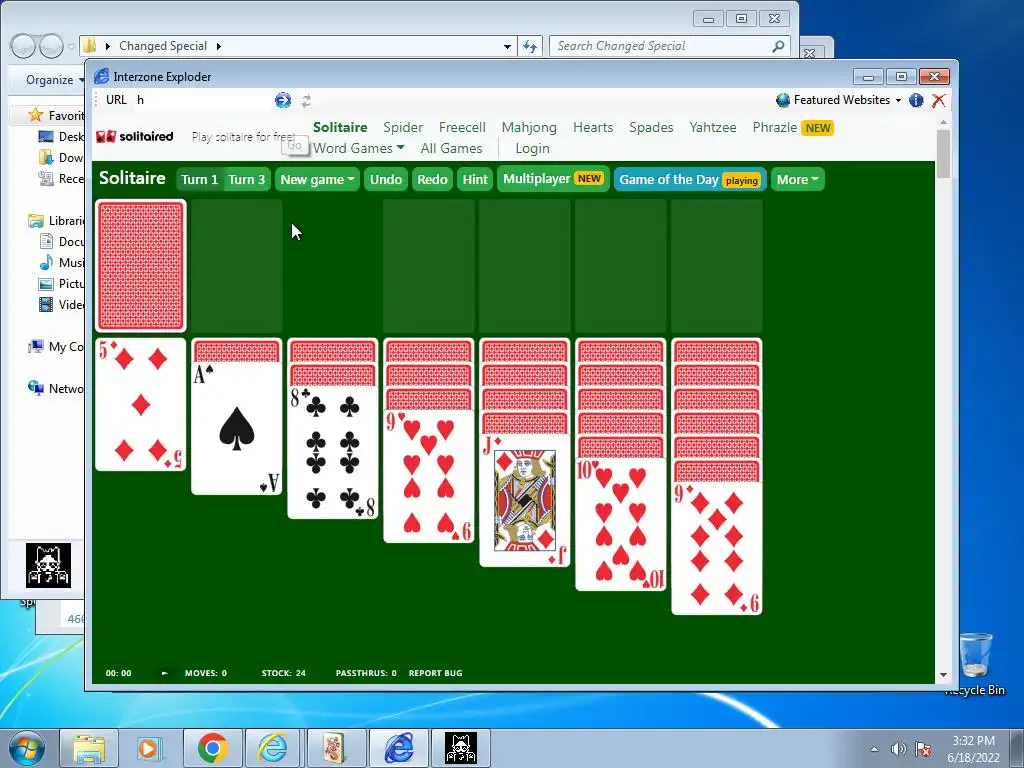Expand the New game dropdown
This screenshot has height=768, width=1024.
(x=317, y=180)
